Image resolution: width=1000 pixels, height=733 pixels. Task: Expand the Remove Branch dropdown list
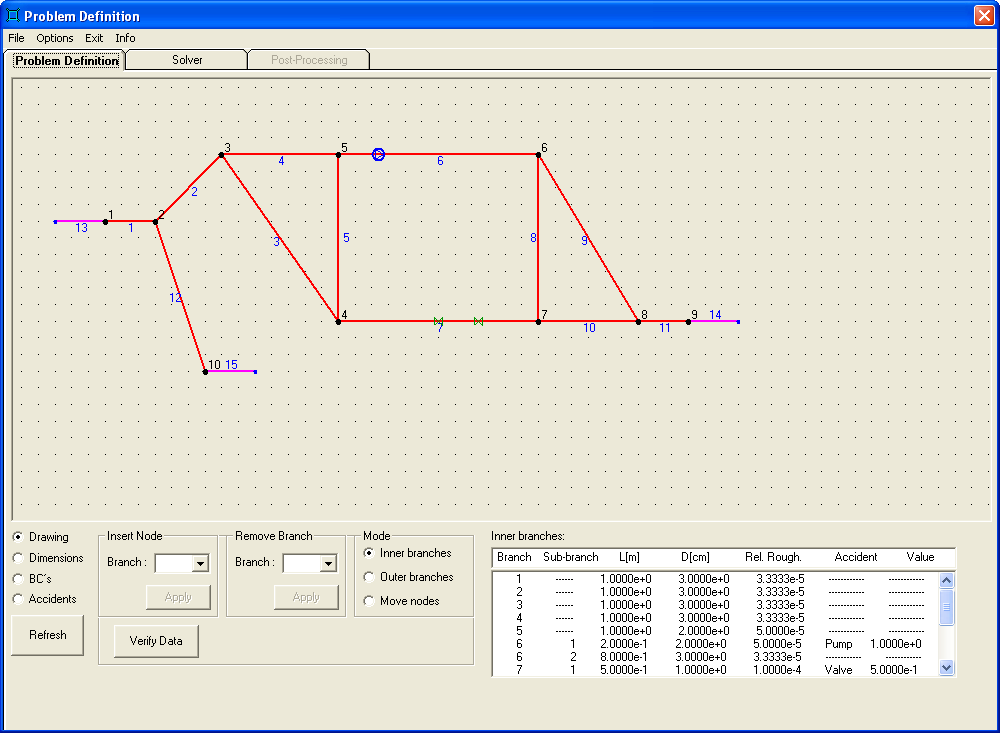point(328,564)
